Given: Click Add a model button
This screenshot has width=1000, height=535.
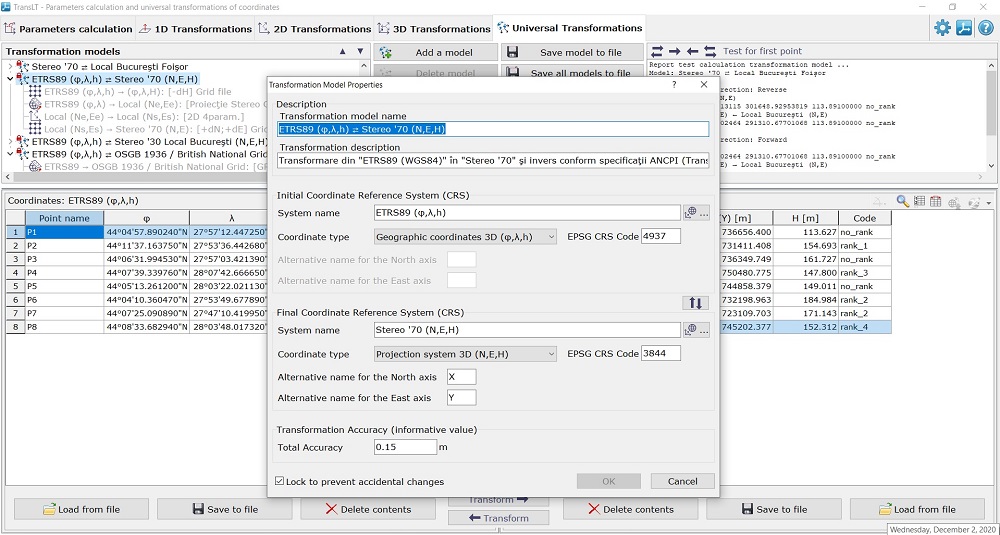Looking at the screenshot, I should pyautogui.click(x=436, y=53).
